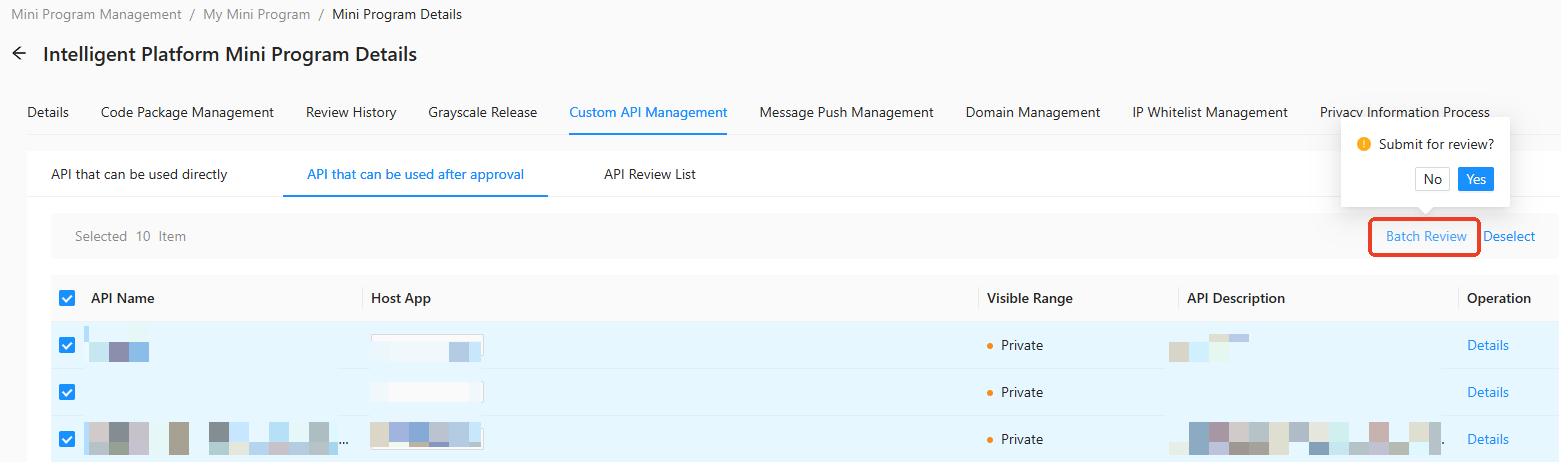Viewport: 1561px width, 462px height.
Task: Uncheck the second API row checkbox
Action: click(67, 392)
